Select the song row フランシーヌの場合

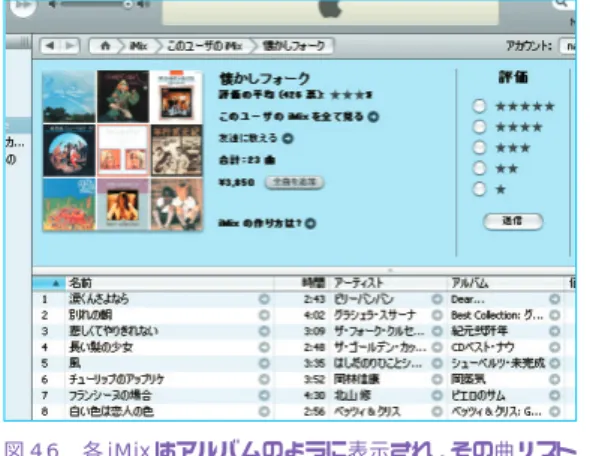click(304, 395)
